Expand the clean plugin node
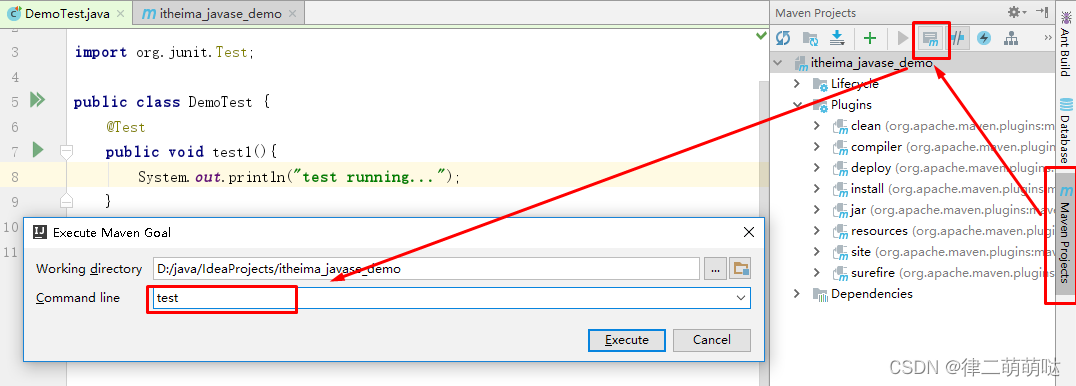Viewport: 1076px width, 386px height. coord(817,126)
